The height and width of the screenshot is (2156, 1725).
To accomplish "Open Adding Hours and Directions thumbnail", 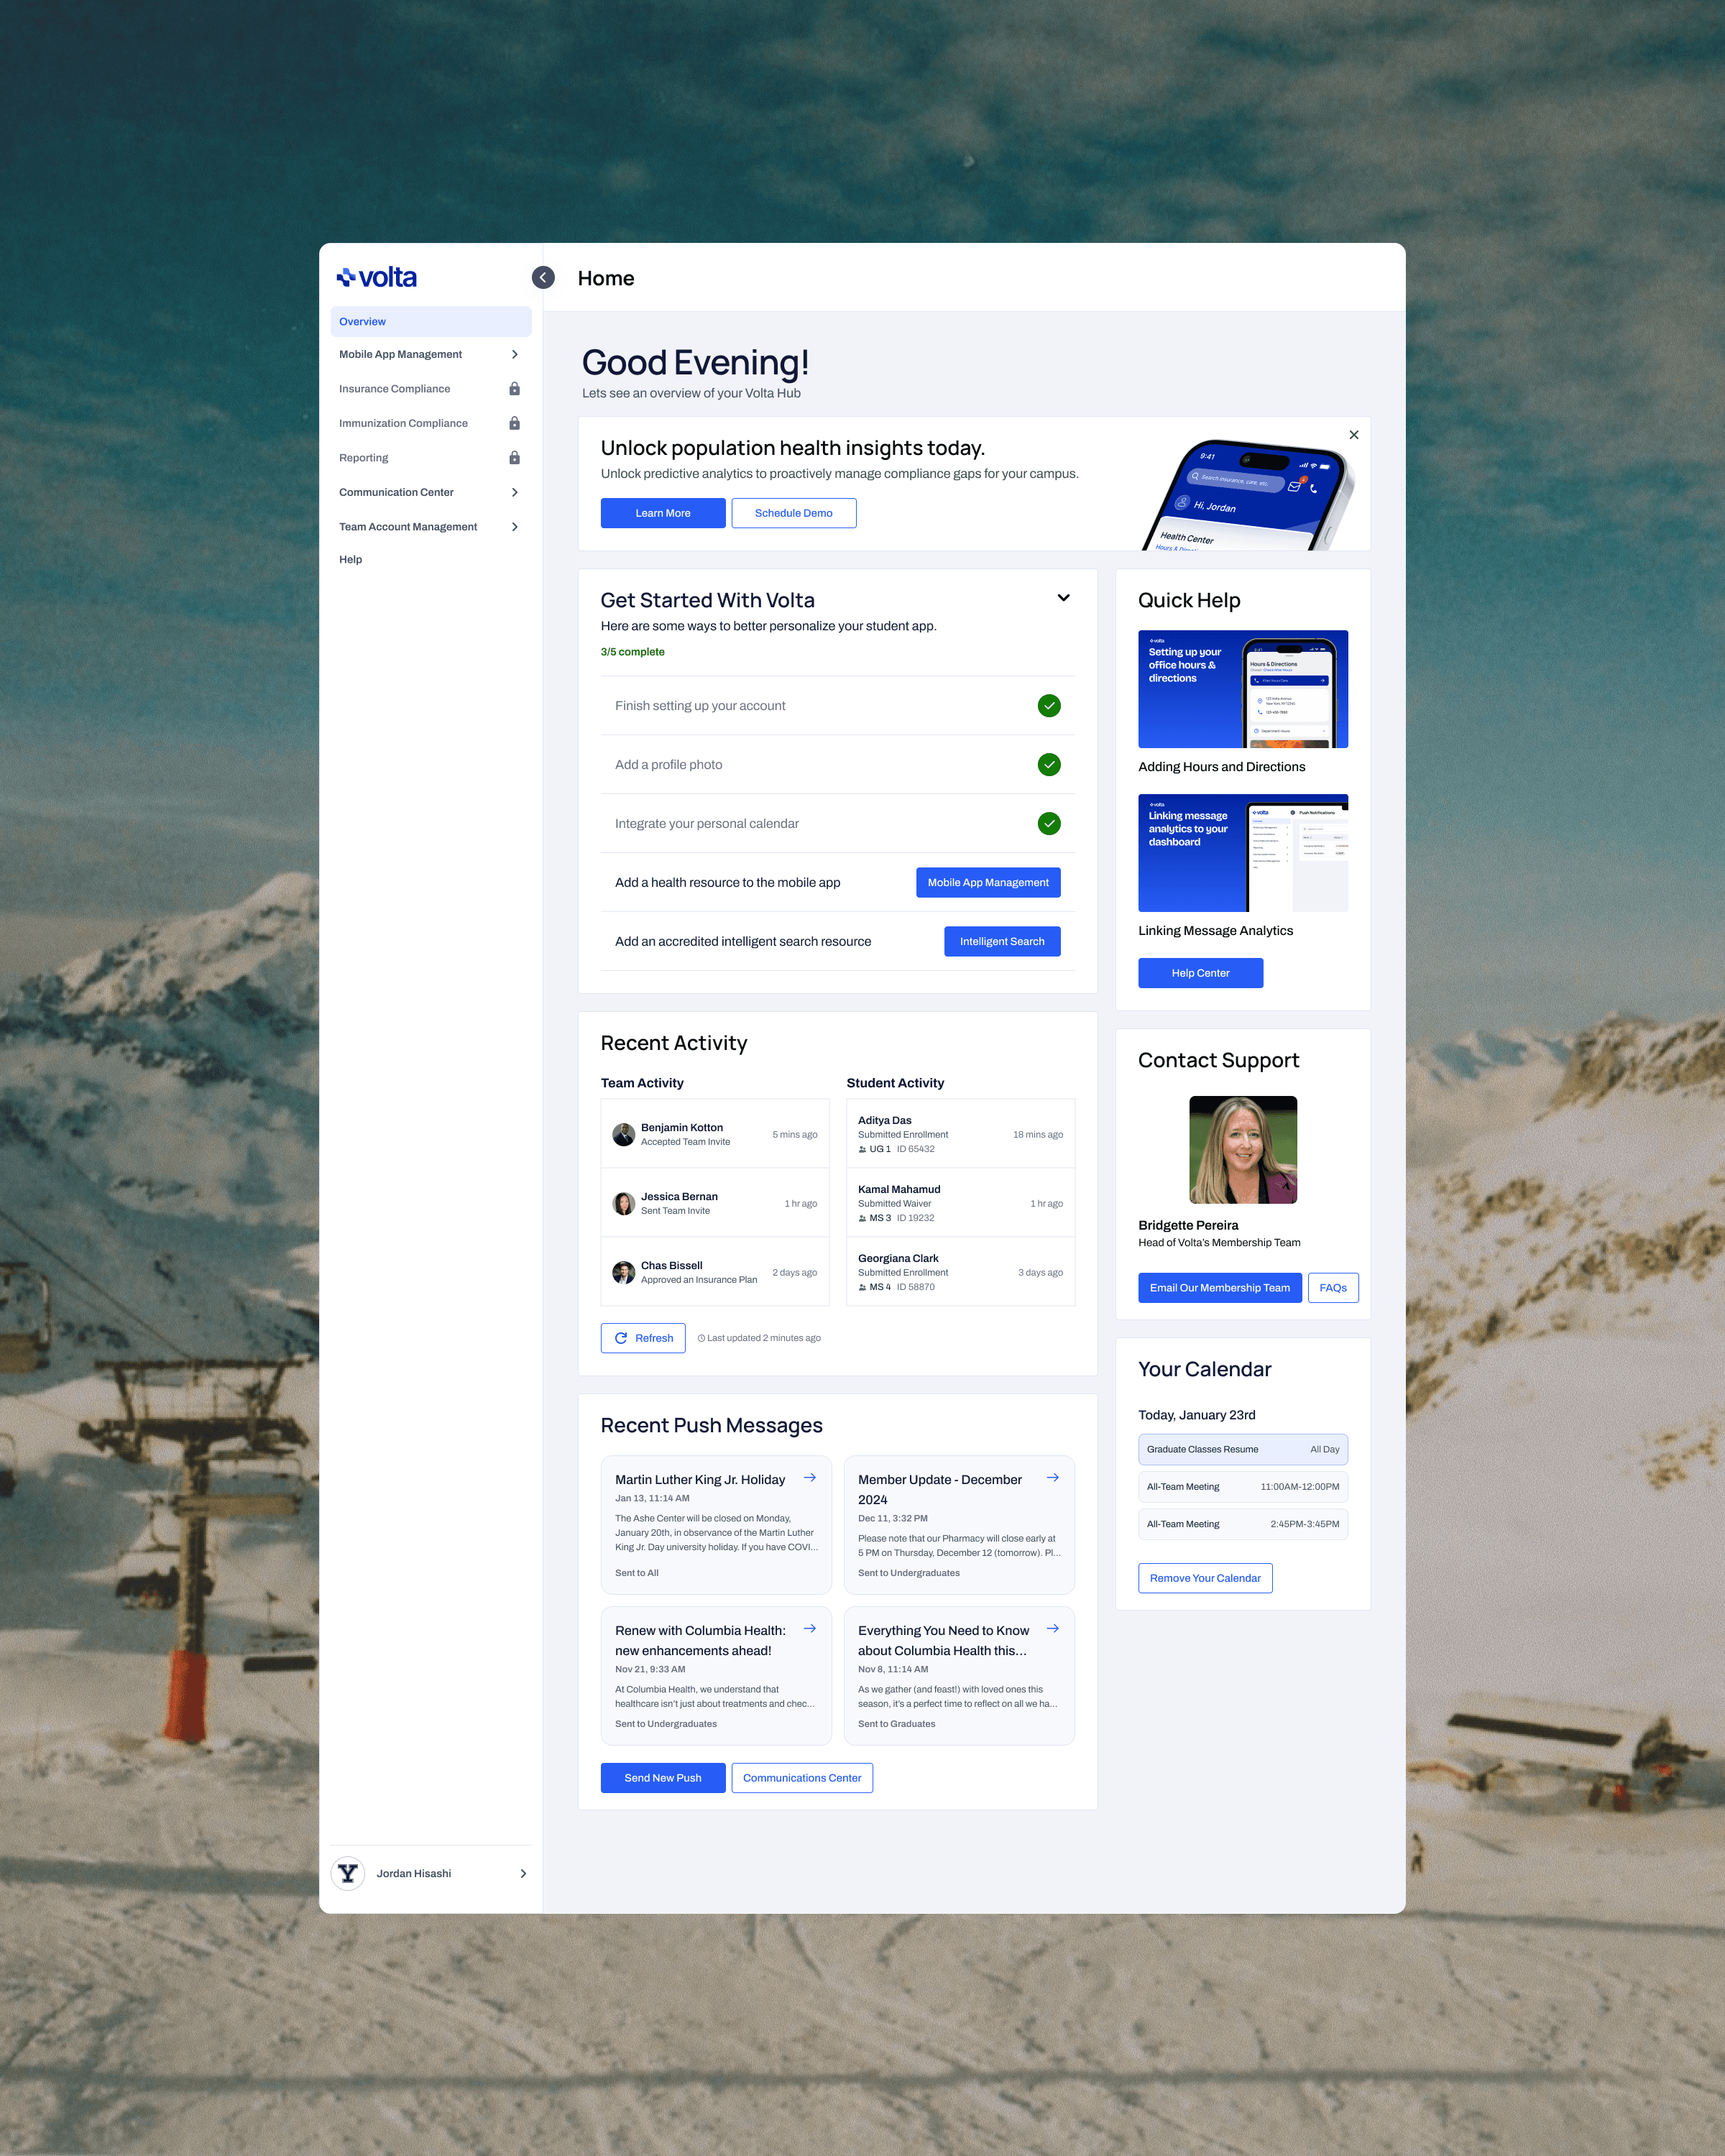I will point(1242,689).
